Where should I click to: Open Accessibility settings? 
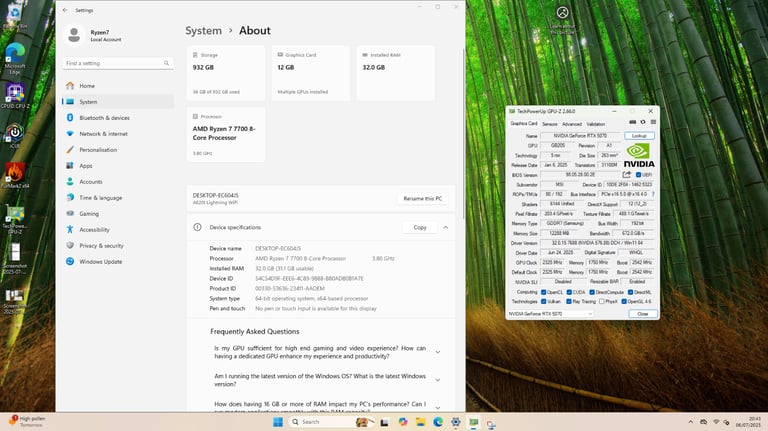pyautogui.click(x=118, y=230)
